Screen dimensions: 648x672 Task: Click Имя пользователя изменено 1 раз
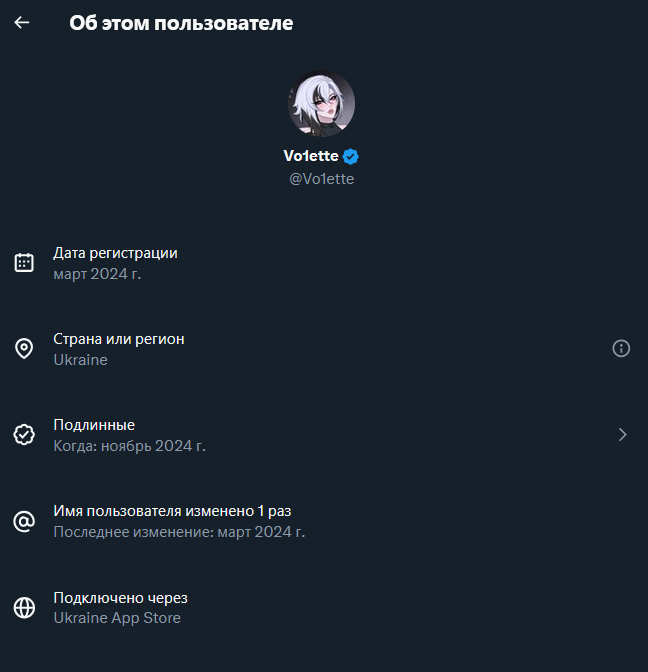(x=172, y=511)
